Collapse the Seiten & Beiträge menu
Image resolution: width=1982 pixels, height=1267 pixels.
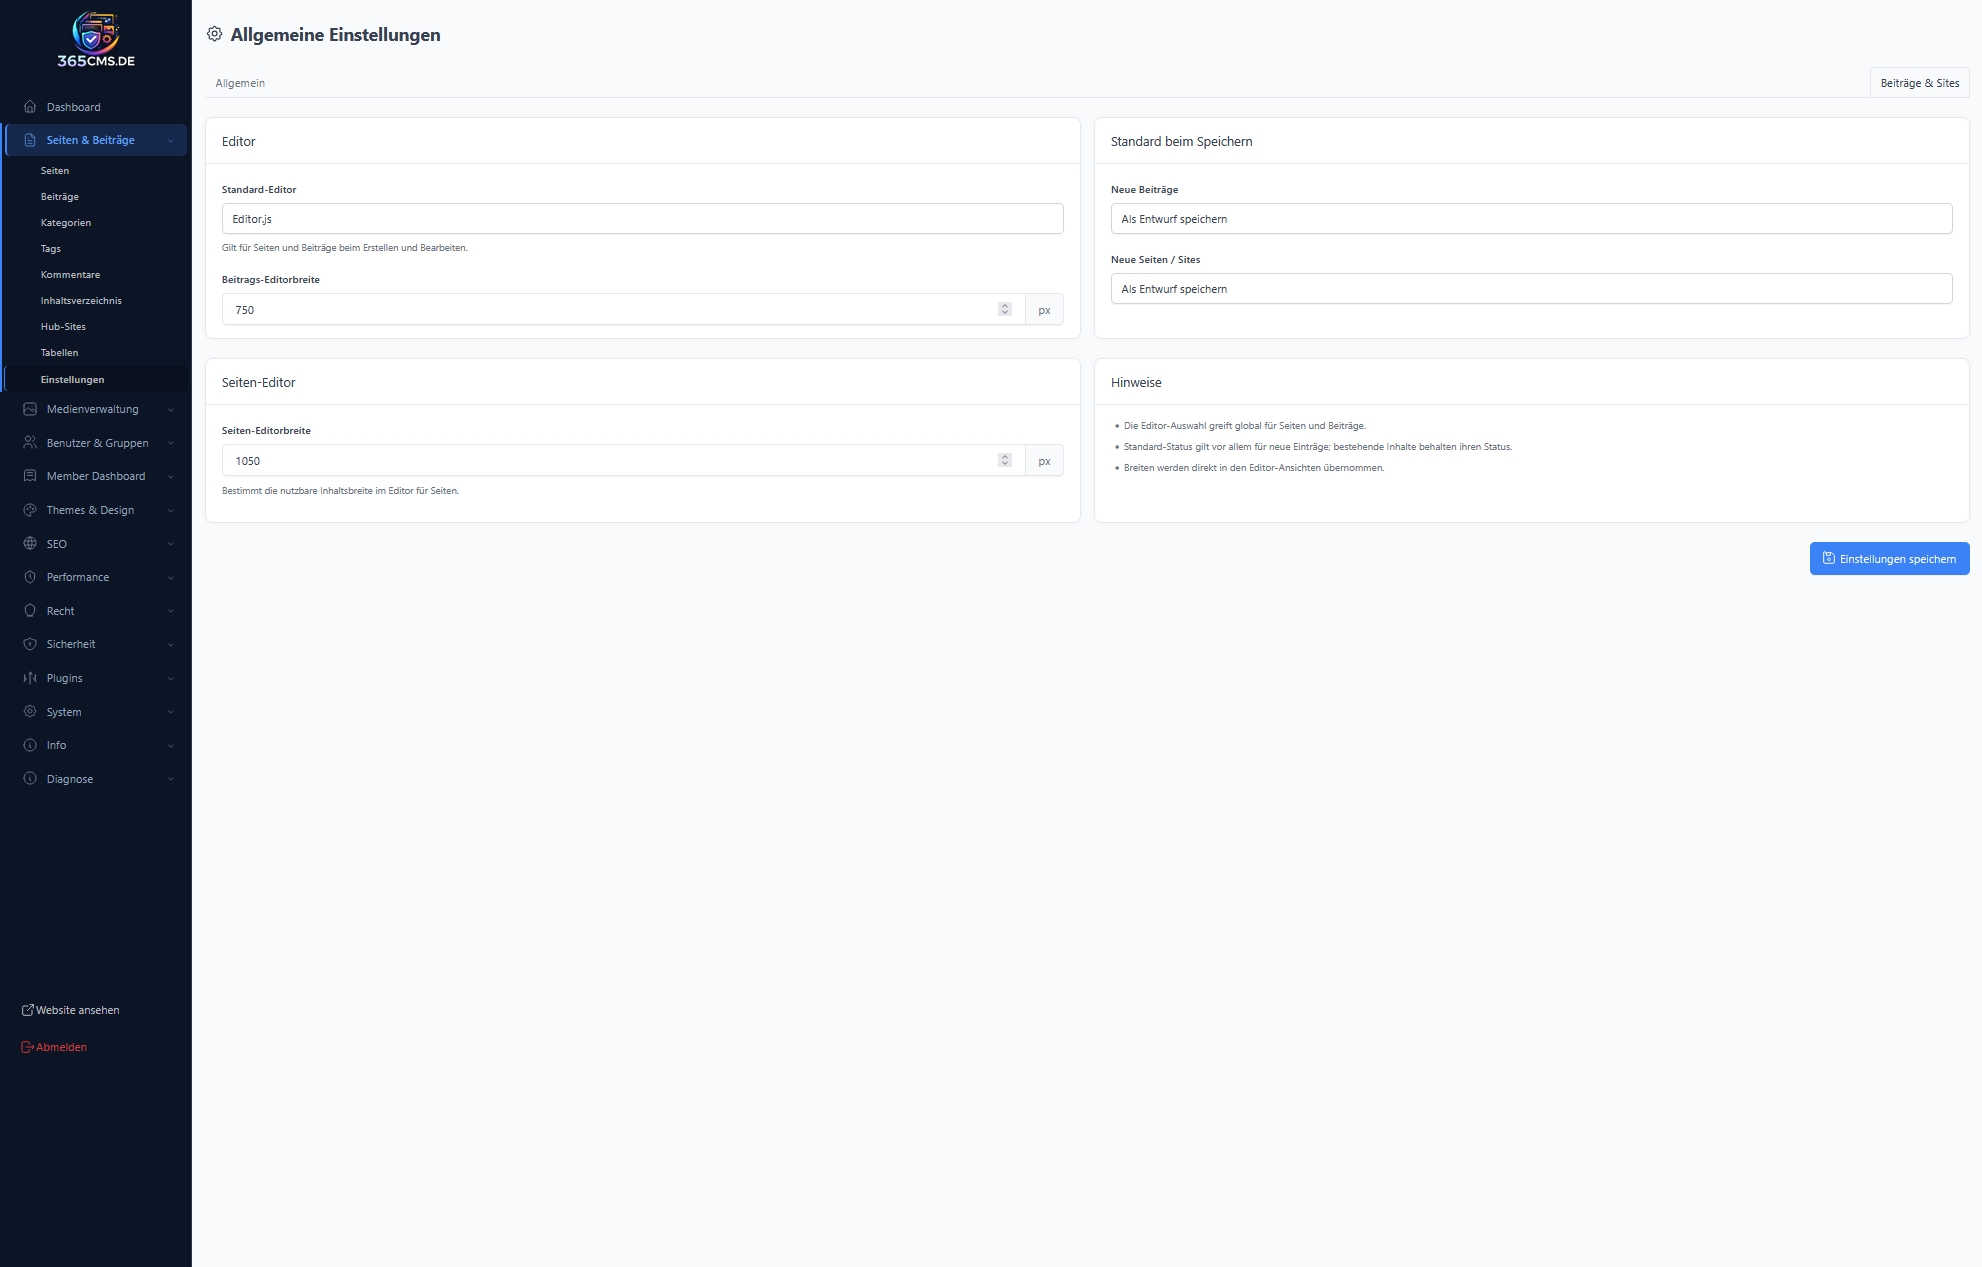(x=171, y=141)
